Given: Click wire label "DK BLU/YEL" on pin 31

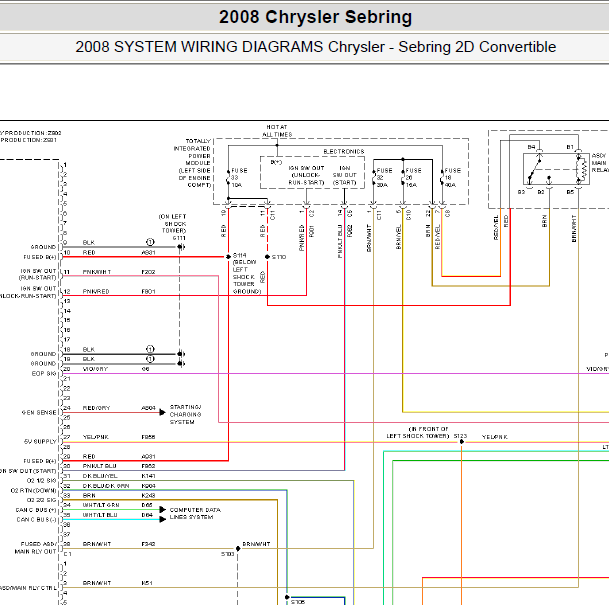Looking at the screenshot, I should (x=100, y=476).
